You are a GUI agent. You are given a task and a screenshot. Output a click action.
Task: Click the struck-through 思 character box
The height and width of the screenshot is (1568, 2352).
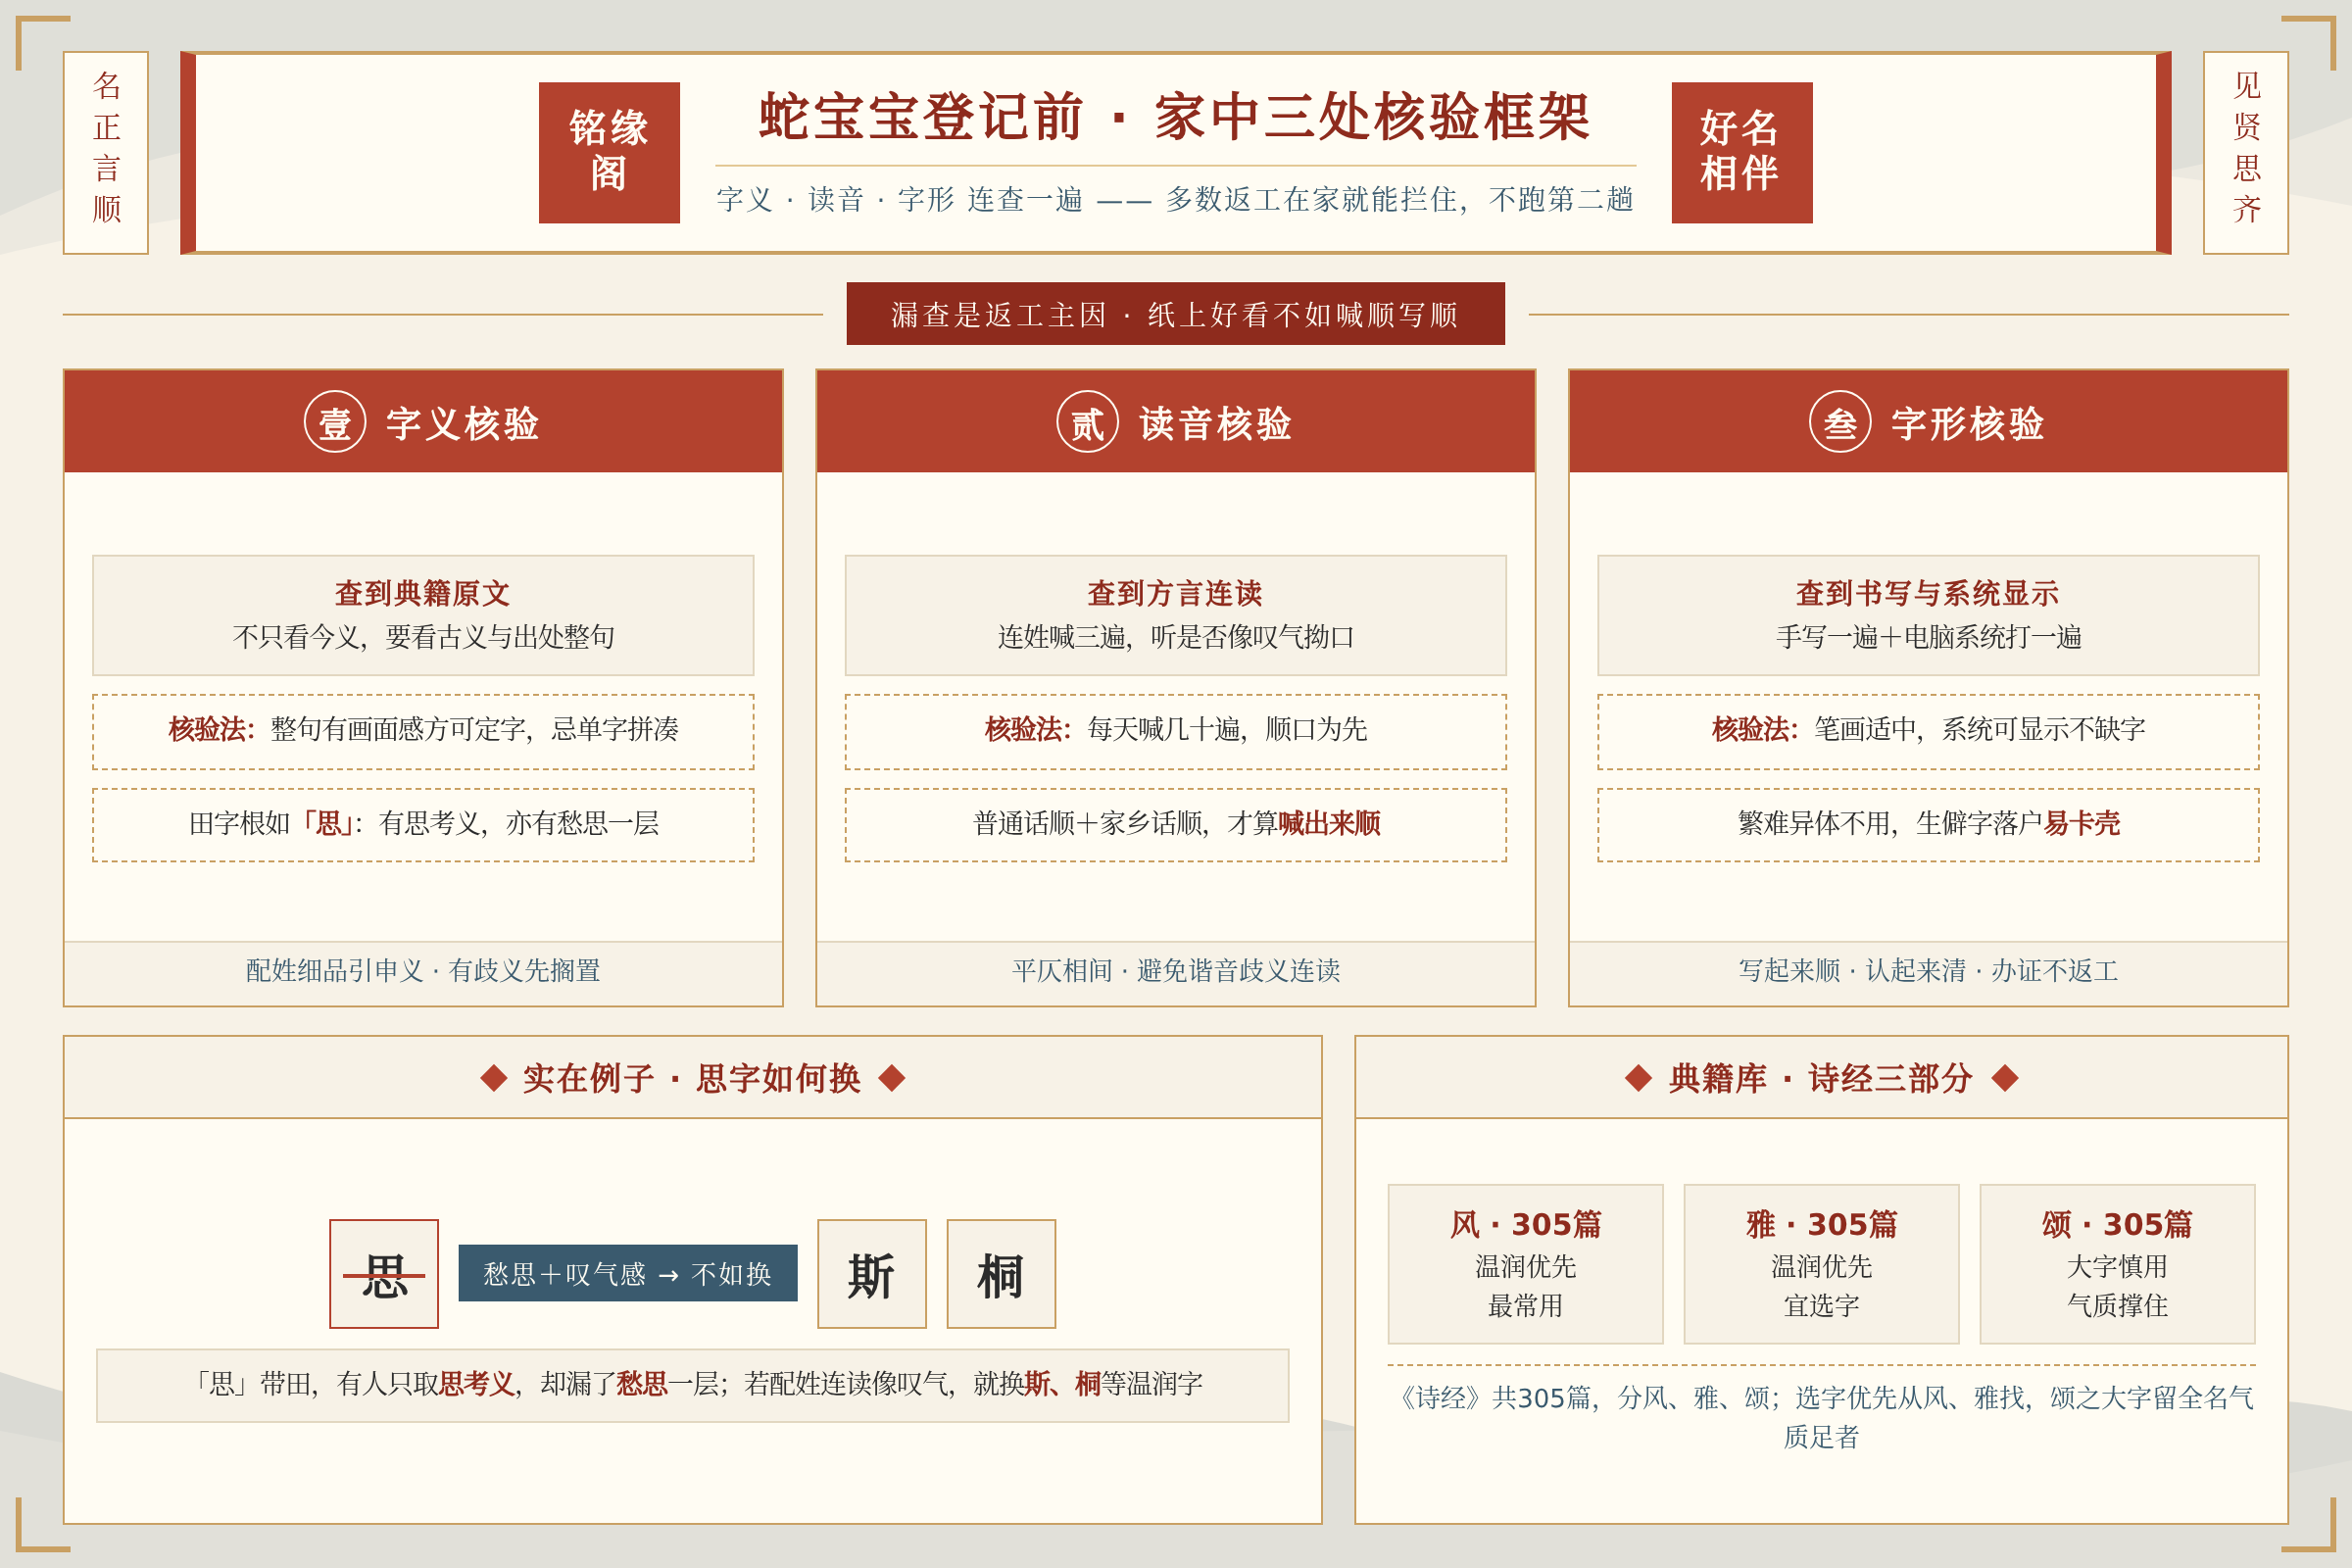(x=384, y=1274)
